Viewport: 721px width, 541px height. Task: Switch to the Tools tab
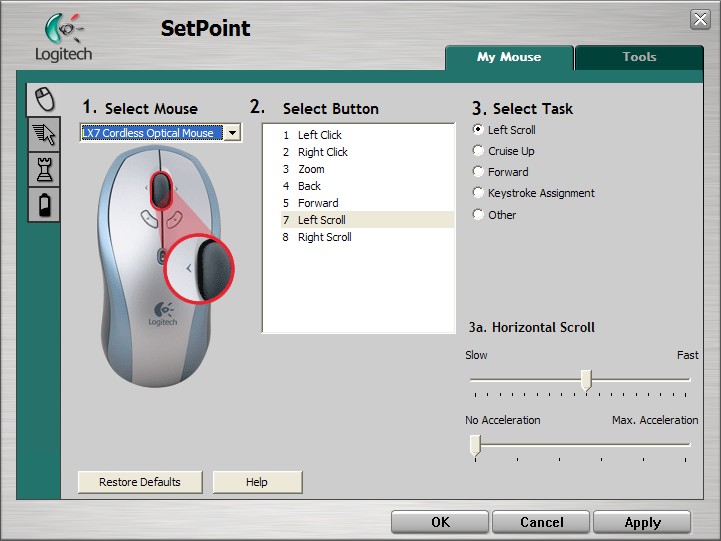pyautogui.click(x=639, y=57)
